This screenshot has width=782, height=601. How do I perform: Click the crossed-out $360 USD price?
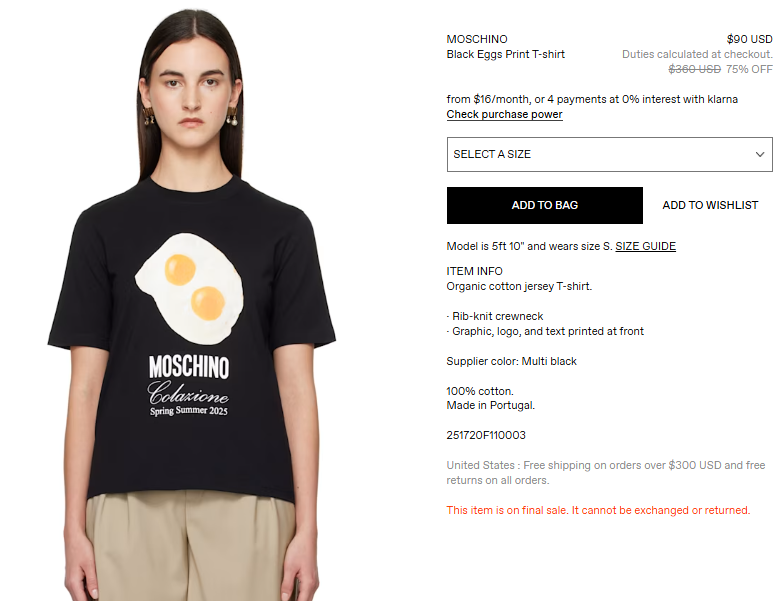click(x=694, y=69)
